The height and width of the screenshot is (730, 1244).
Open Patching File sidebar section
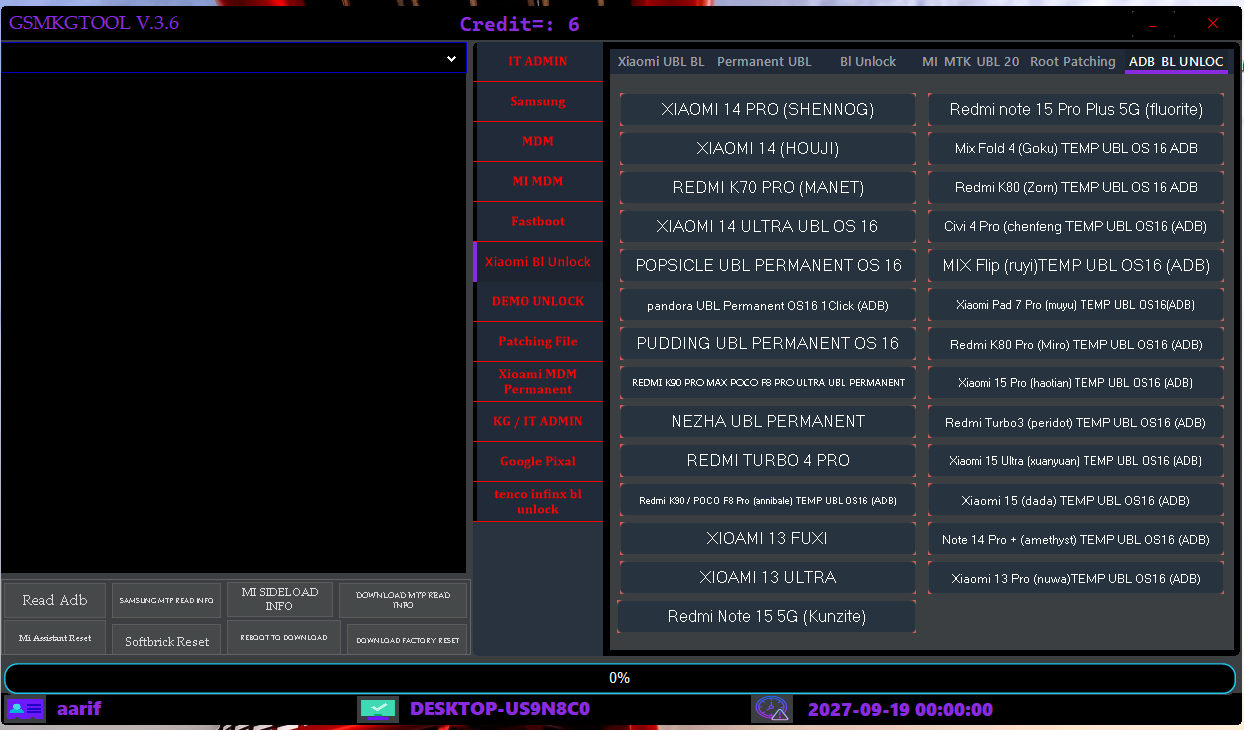coord(538,342)
